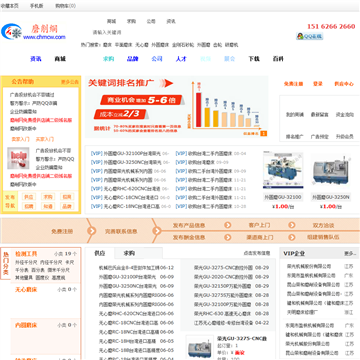Image resolution: width=360 pixels, height=360 pixels.
Task: Click 发布产品信息 in process bar
Action: pyautogui.click(x=189, y=225)
